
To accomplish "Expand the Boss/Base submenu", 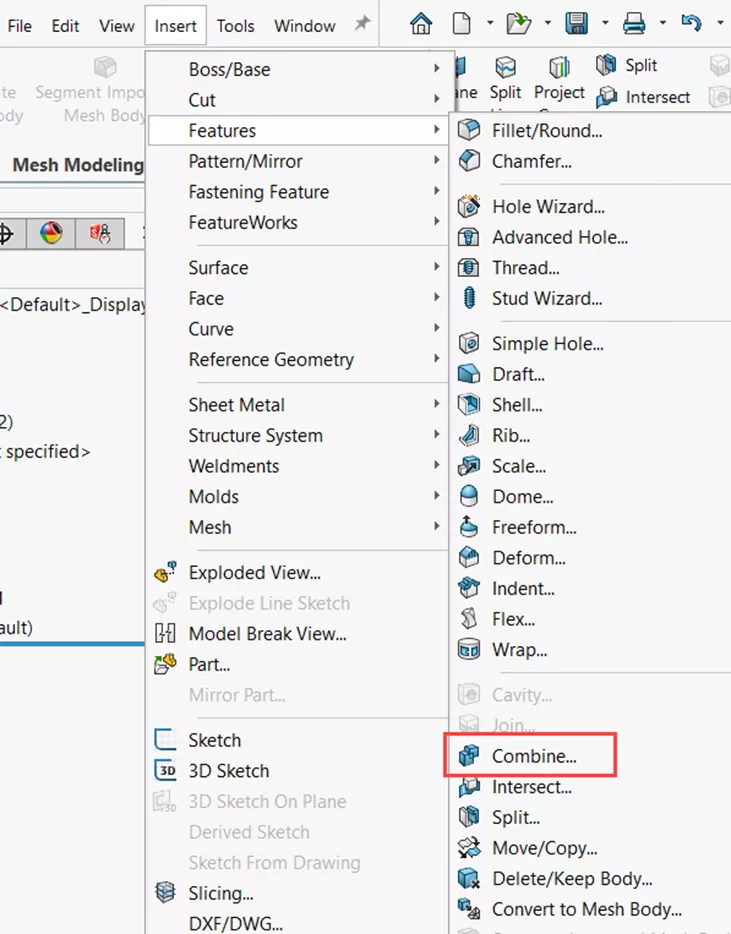I will coord(229,69).
